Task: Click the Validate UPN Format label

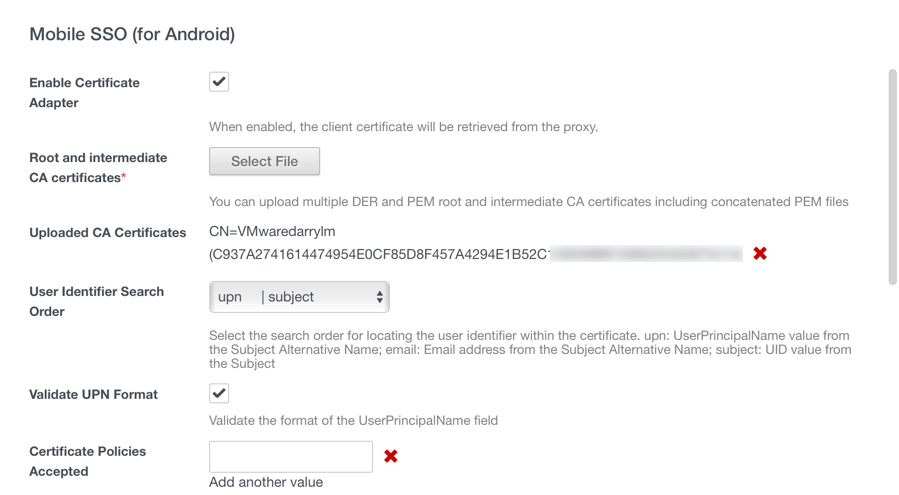Action: point(93,395)
